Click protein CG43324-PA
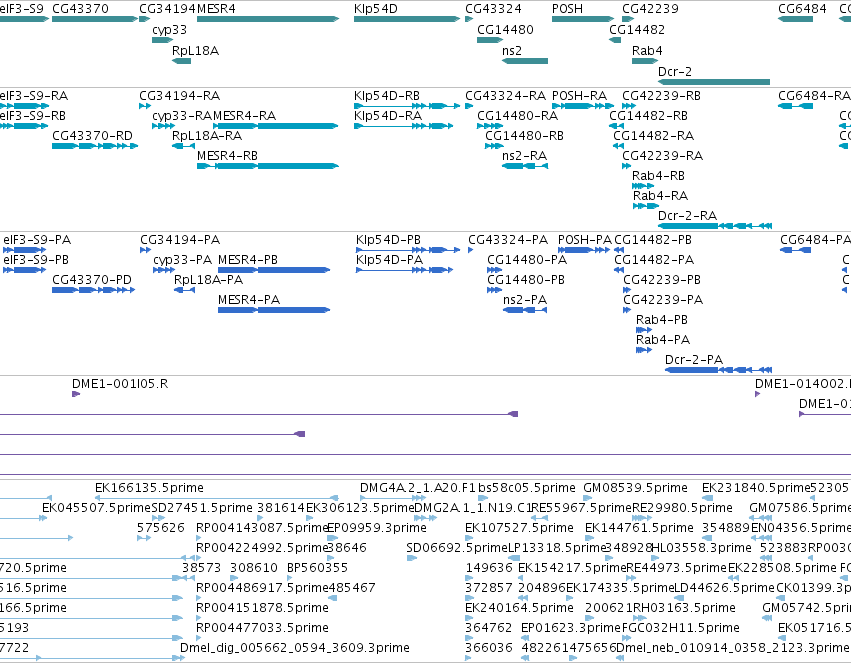 click(471, 250)
